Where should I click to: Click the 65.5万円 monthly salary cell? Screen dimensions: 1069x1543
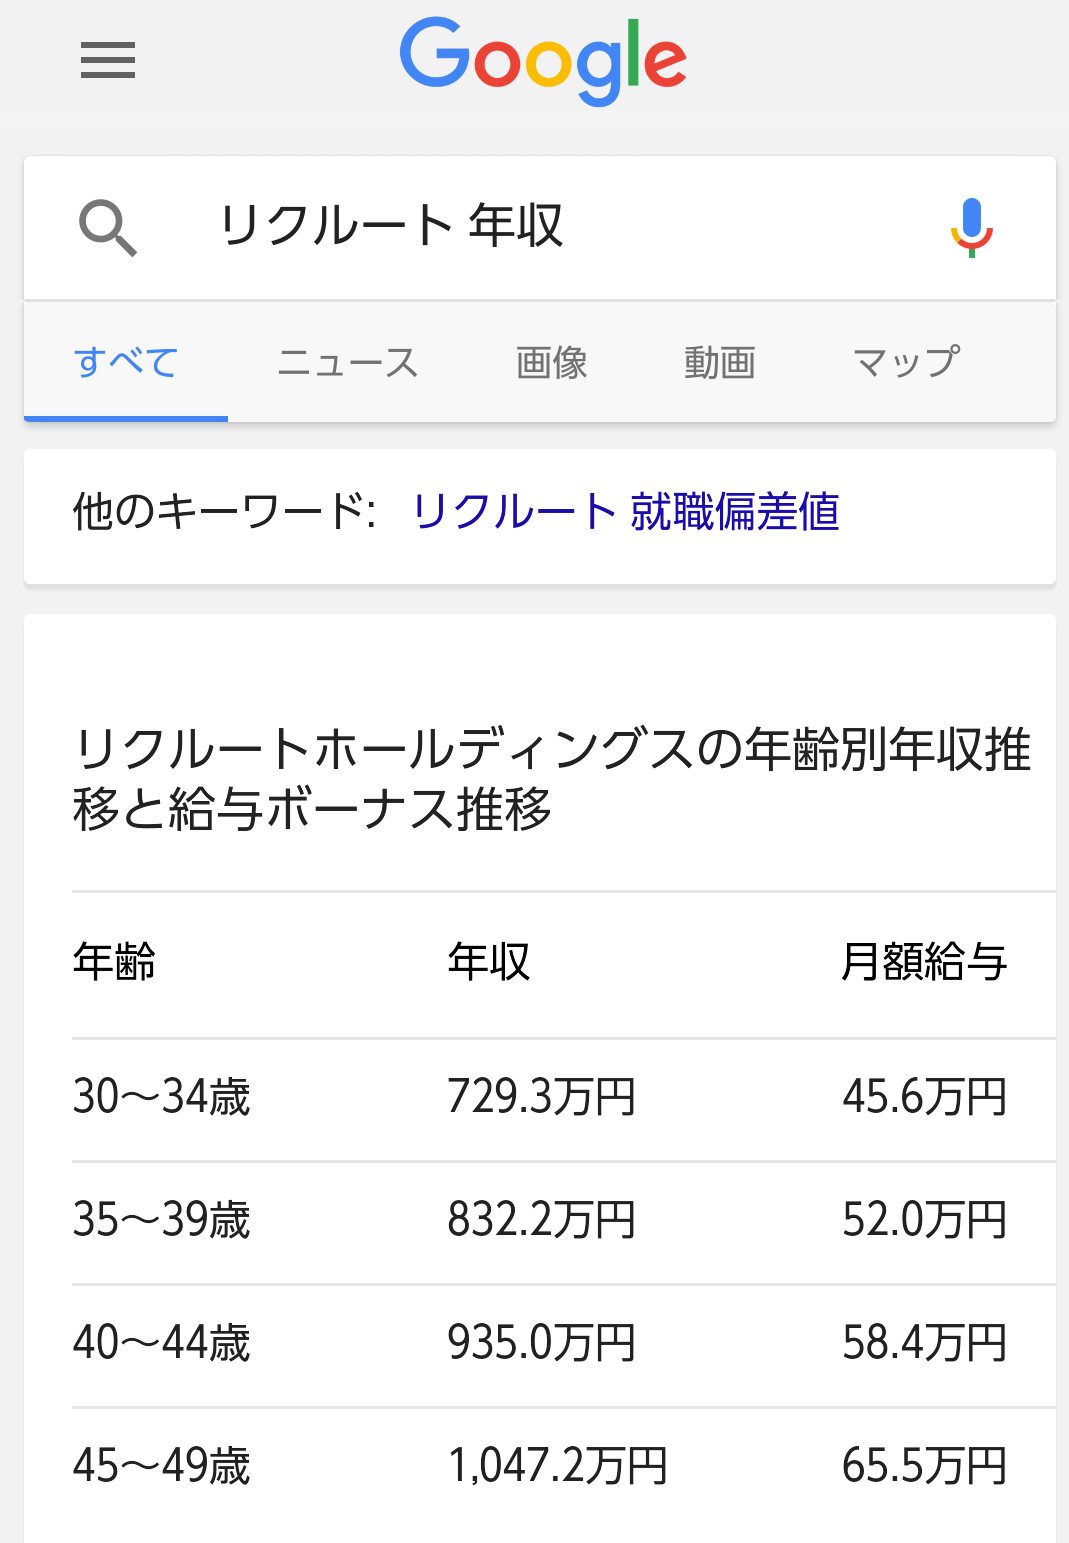(x=925, y=1466)
